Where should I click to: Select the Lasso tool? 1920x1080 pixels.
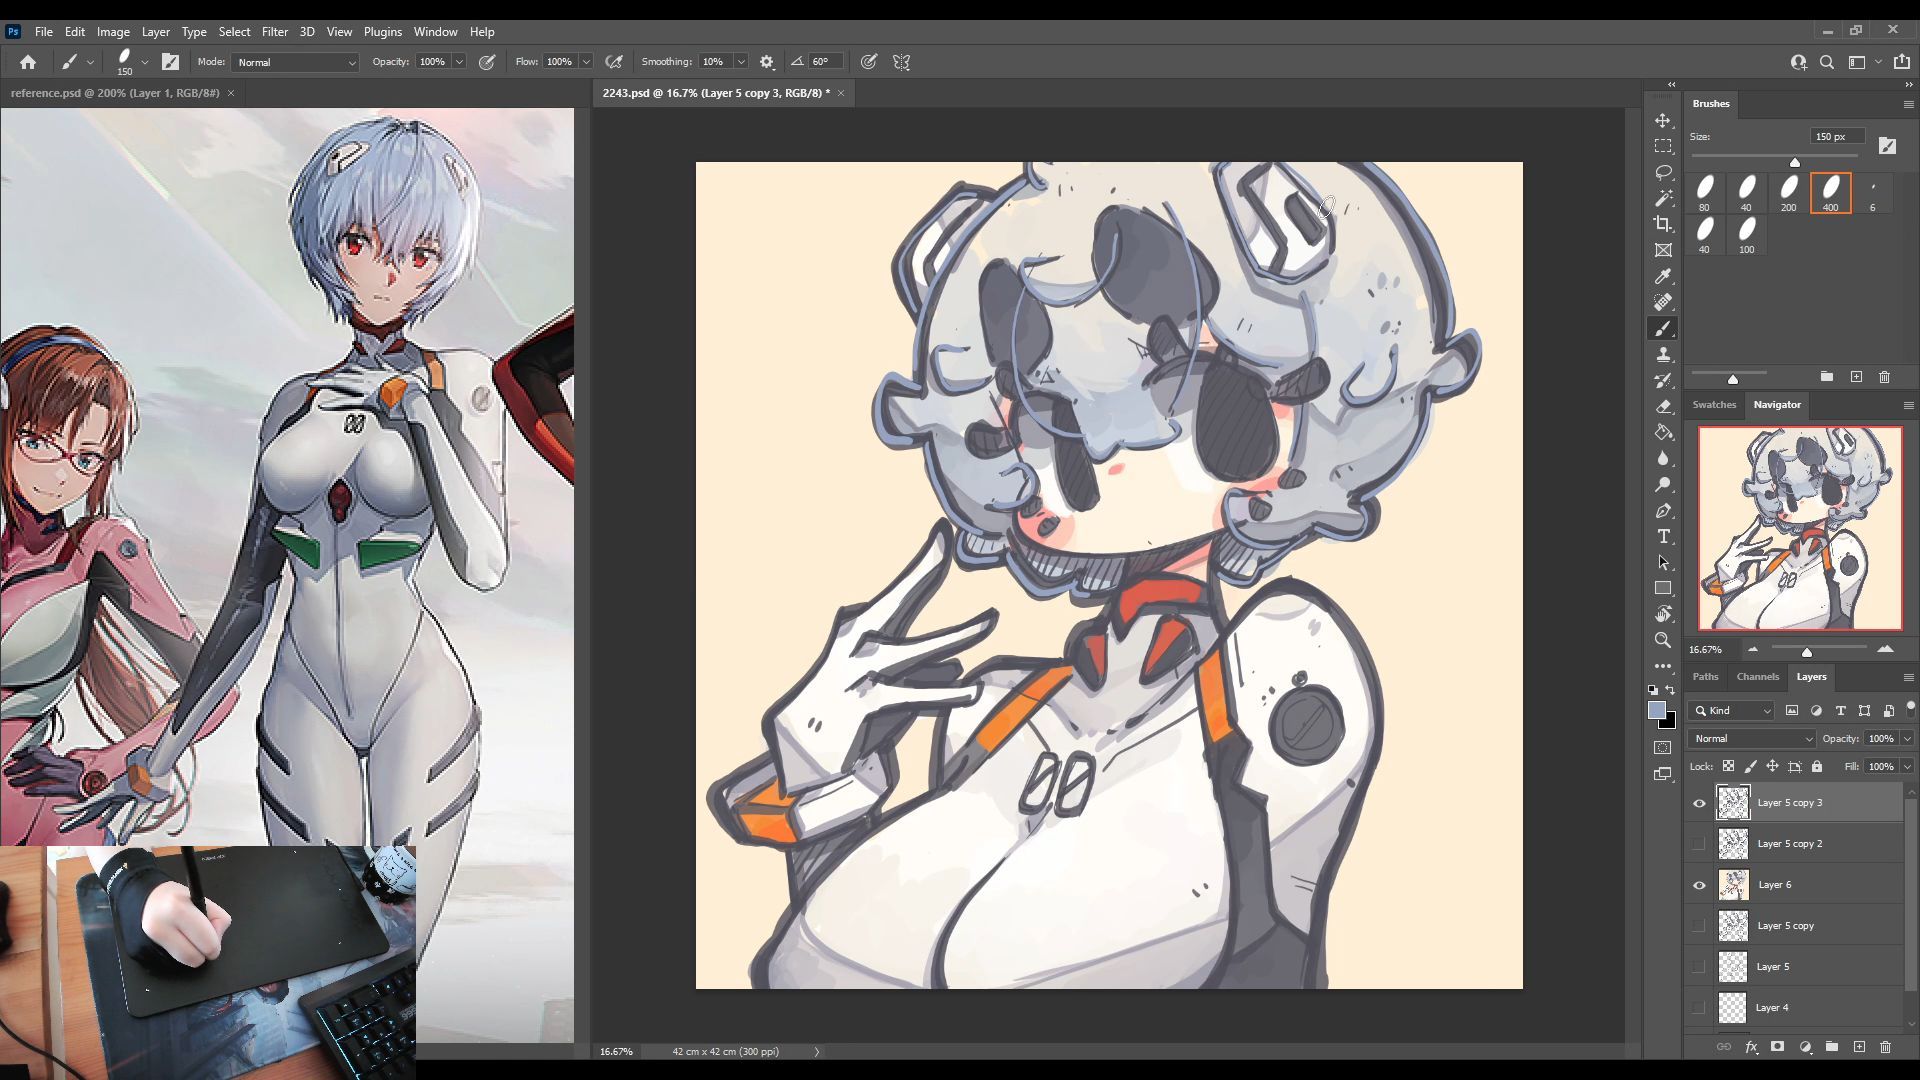(1663, 172)
